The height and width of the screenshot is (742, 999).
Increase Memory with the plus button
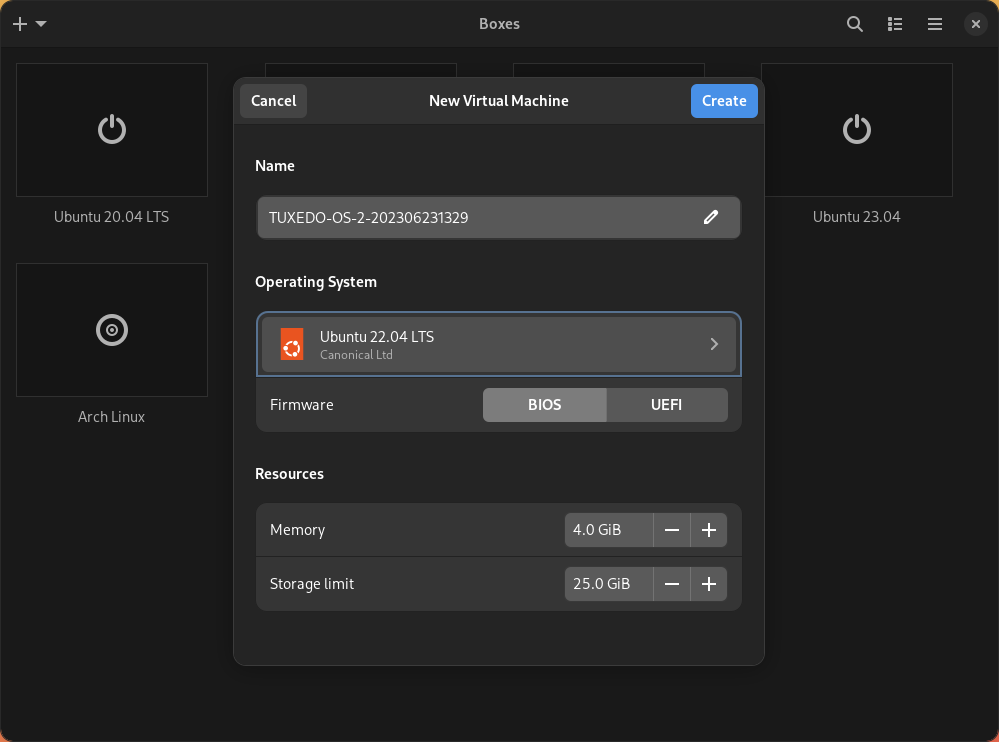click(x=708, y=530)
